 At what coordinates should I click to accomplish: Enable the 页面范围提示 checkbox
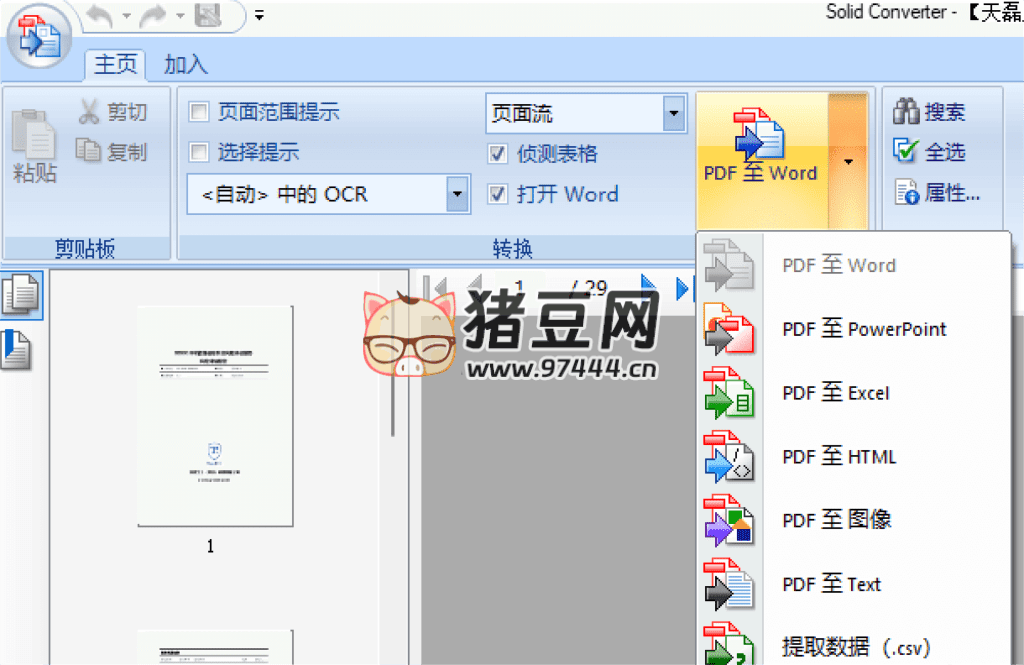(199, 112)
